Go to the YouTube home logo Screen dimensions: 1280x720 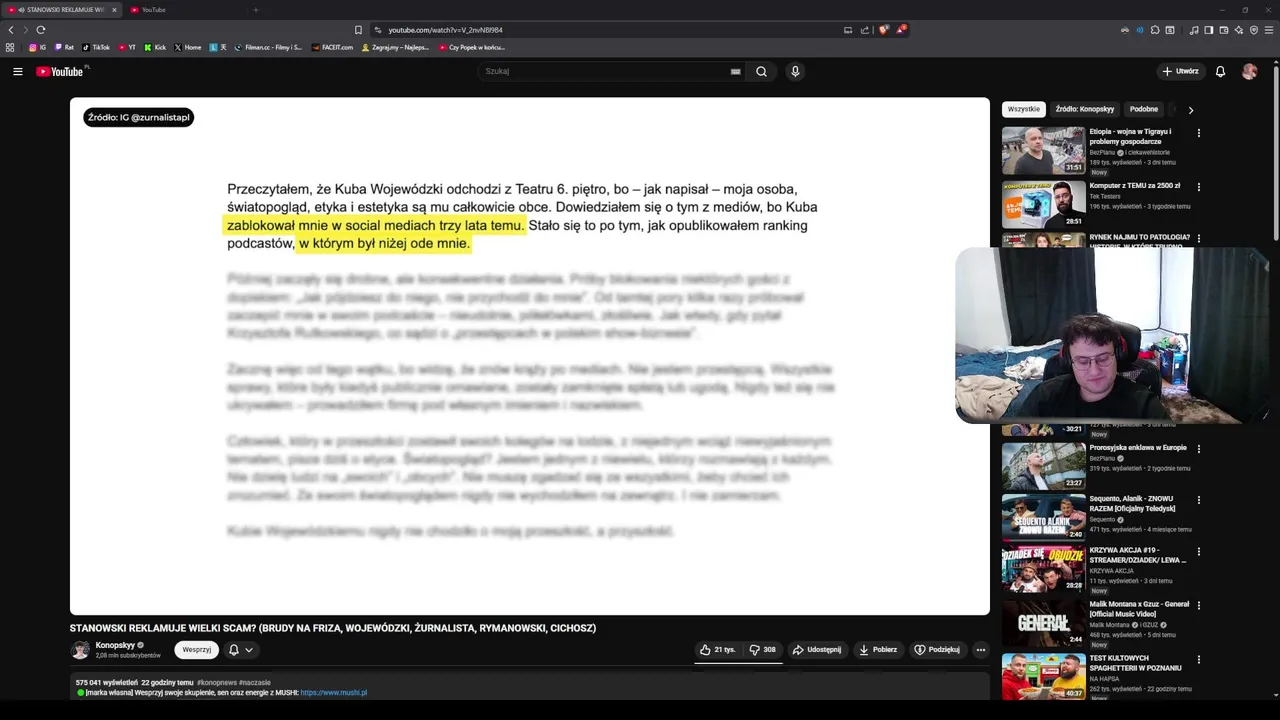60,71
